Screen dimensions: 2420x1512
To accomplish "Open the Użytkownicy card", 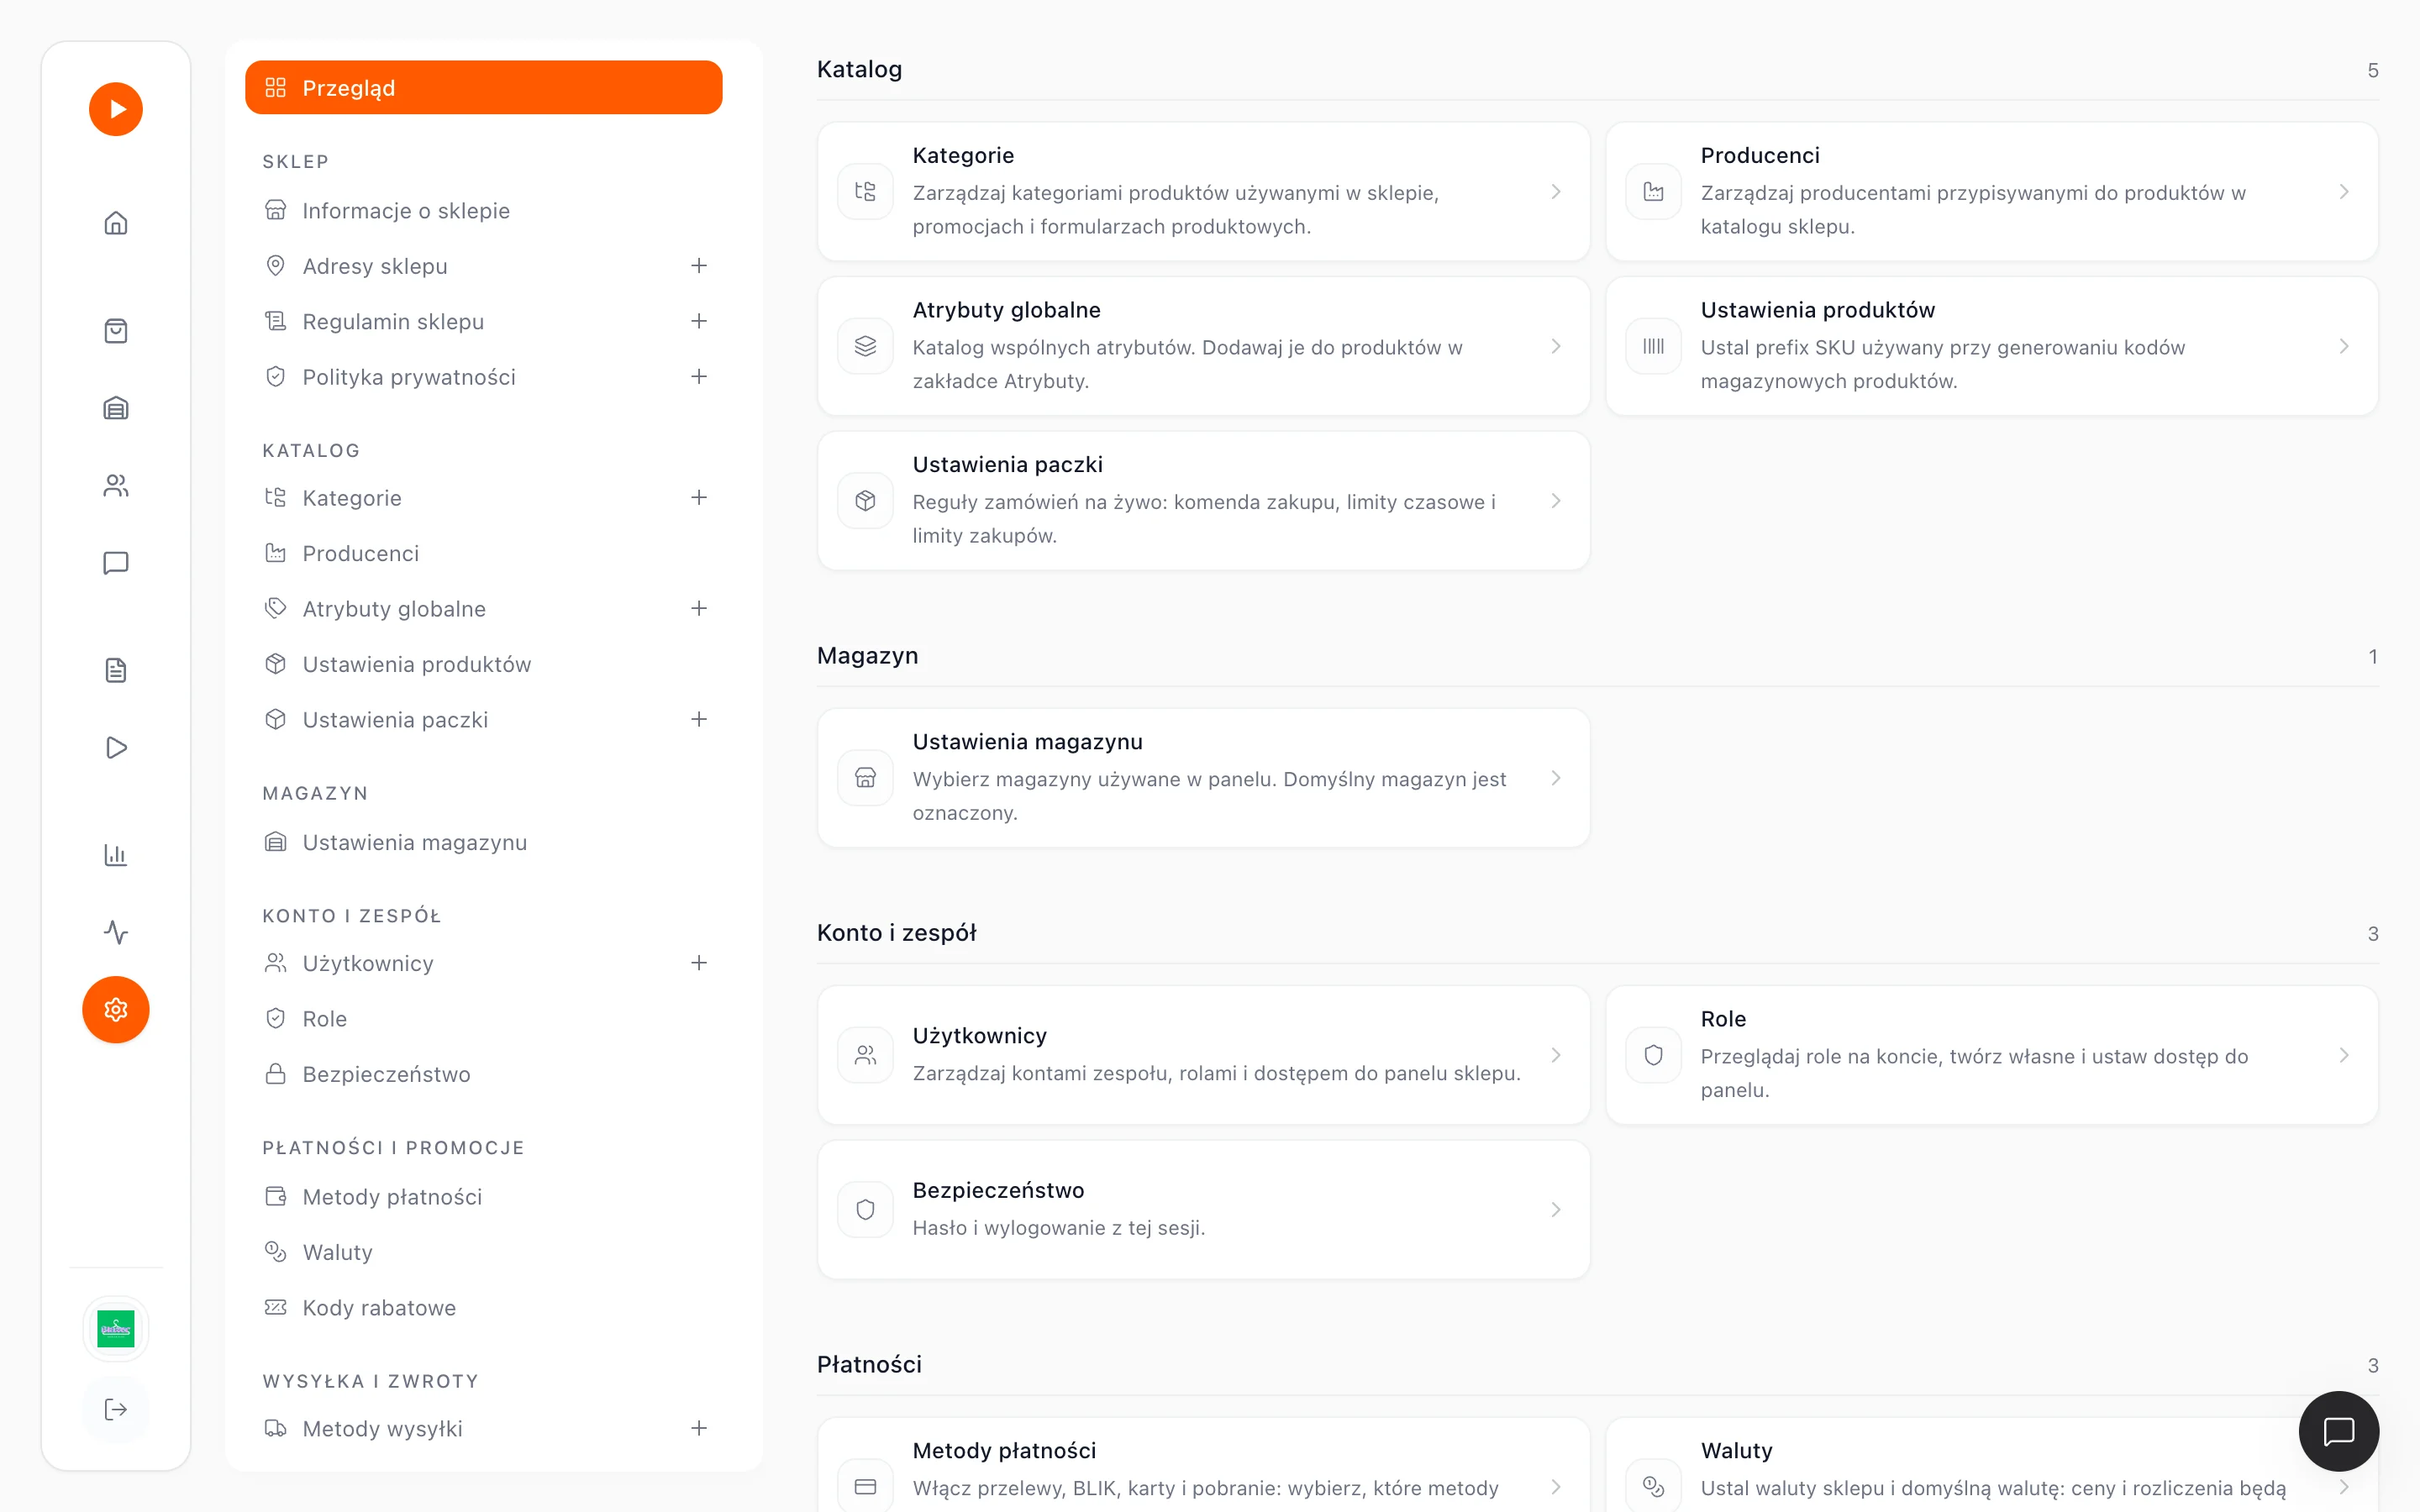I will [x=1203, y=1056].
